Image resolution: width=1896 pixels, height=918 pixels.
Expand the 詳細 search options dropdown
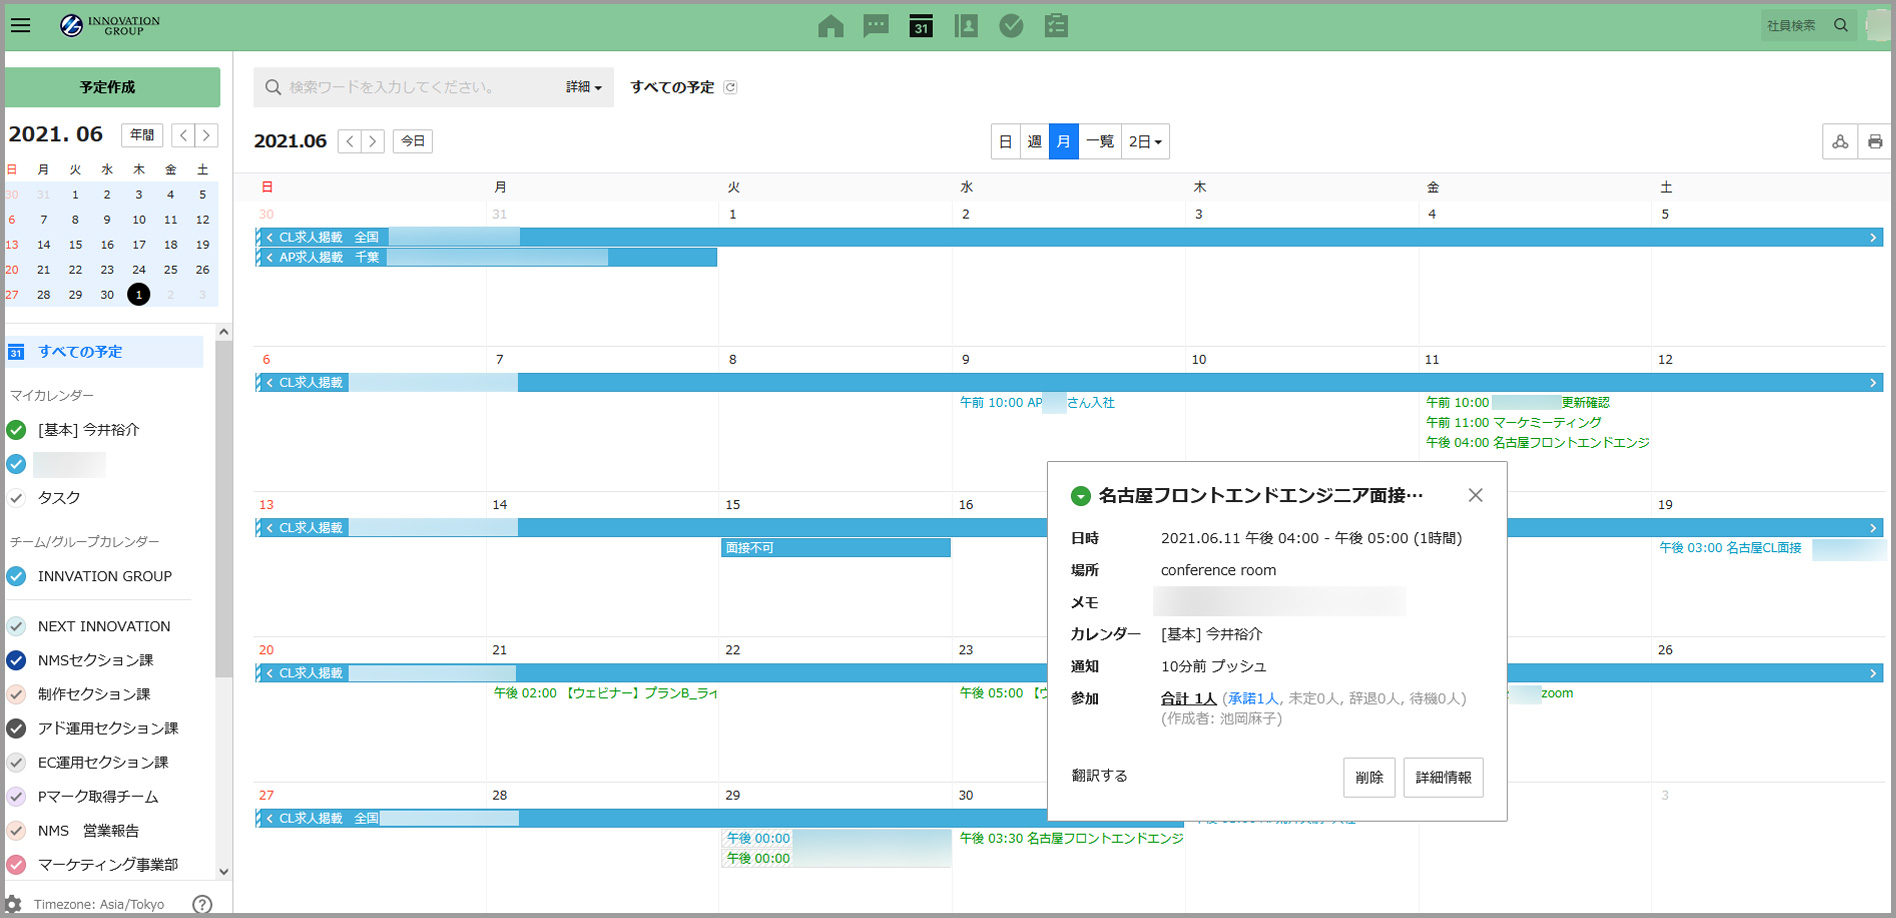coord(584,88)
